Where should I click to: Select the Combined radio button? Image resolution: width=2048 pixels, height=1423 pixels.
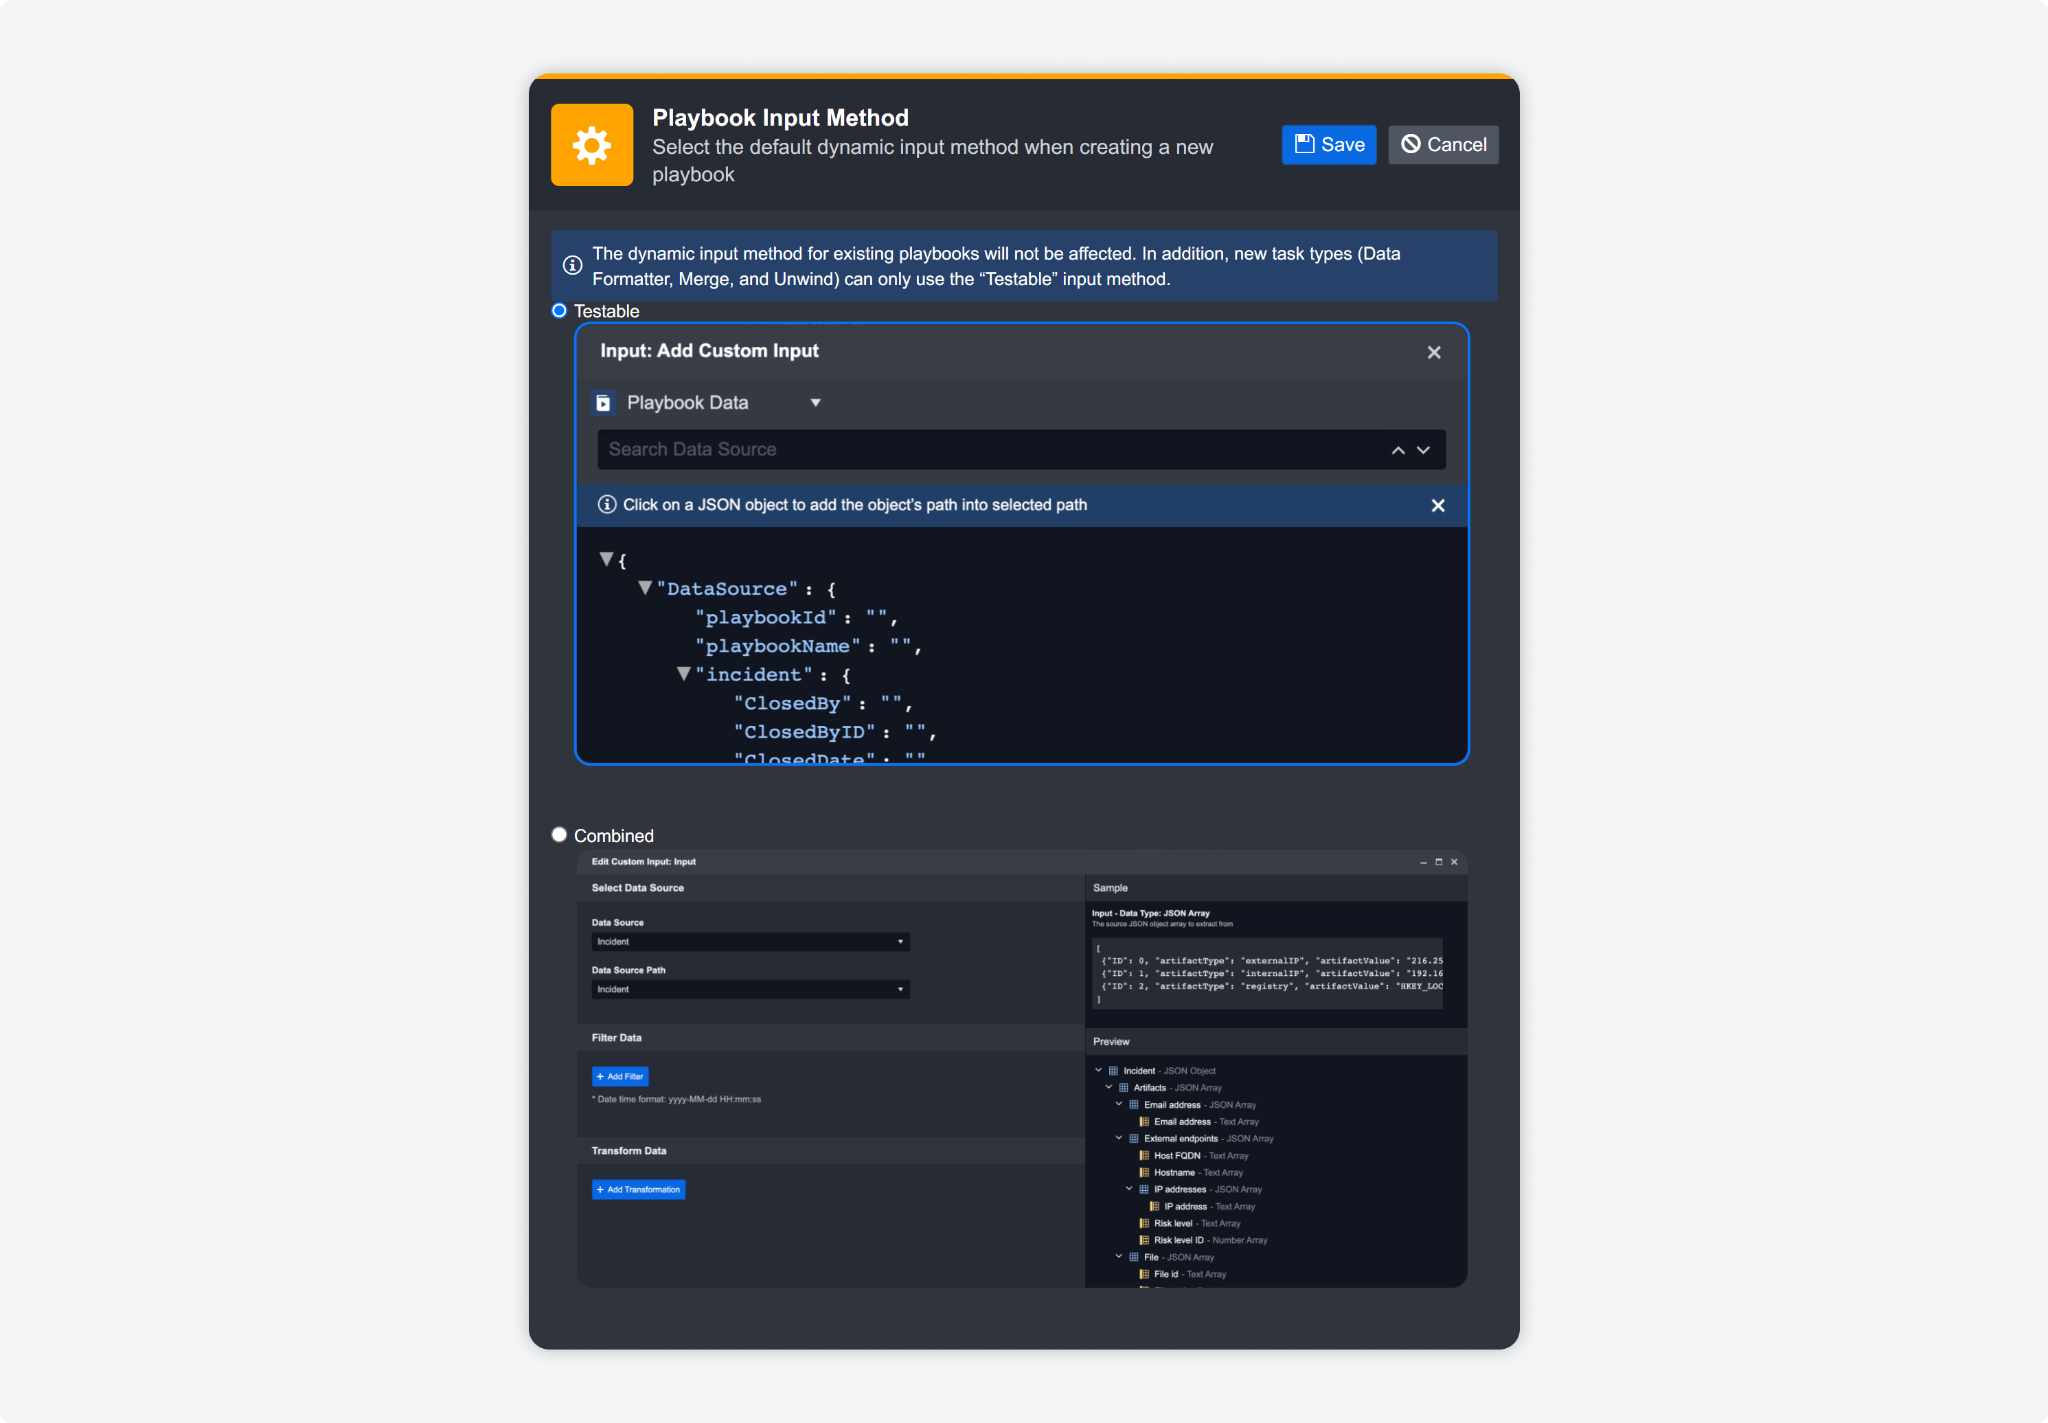pyautogui.click(x=560, y=835)
